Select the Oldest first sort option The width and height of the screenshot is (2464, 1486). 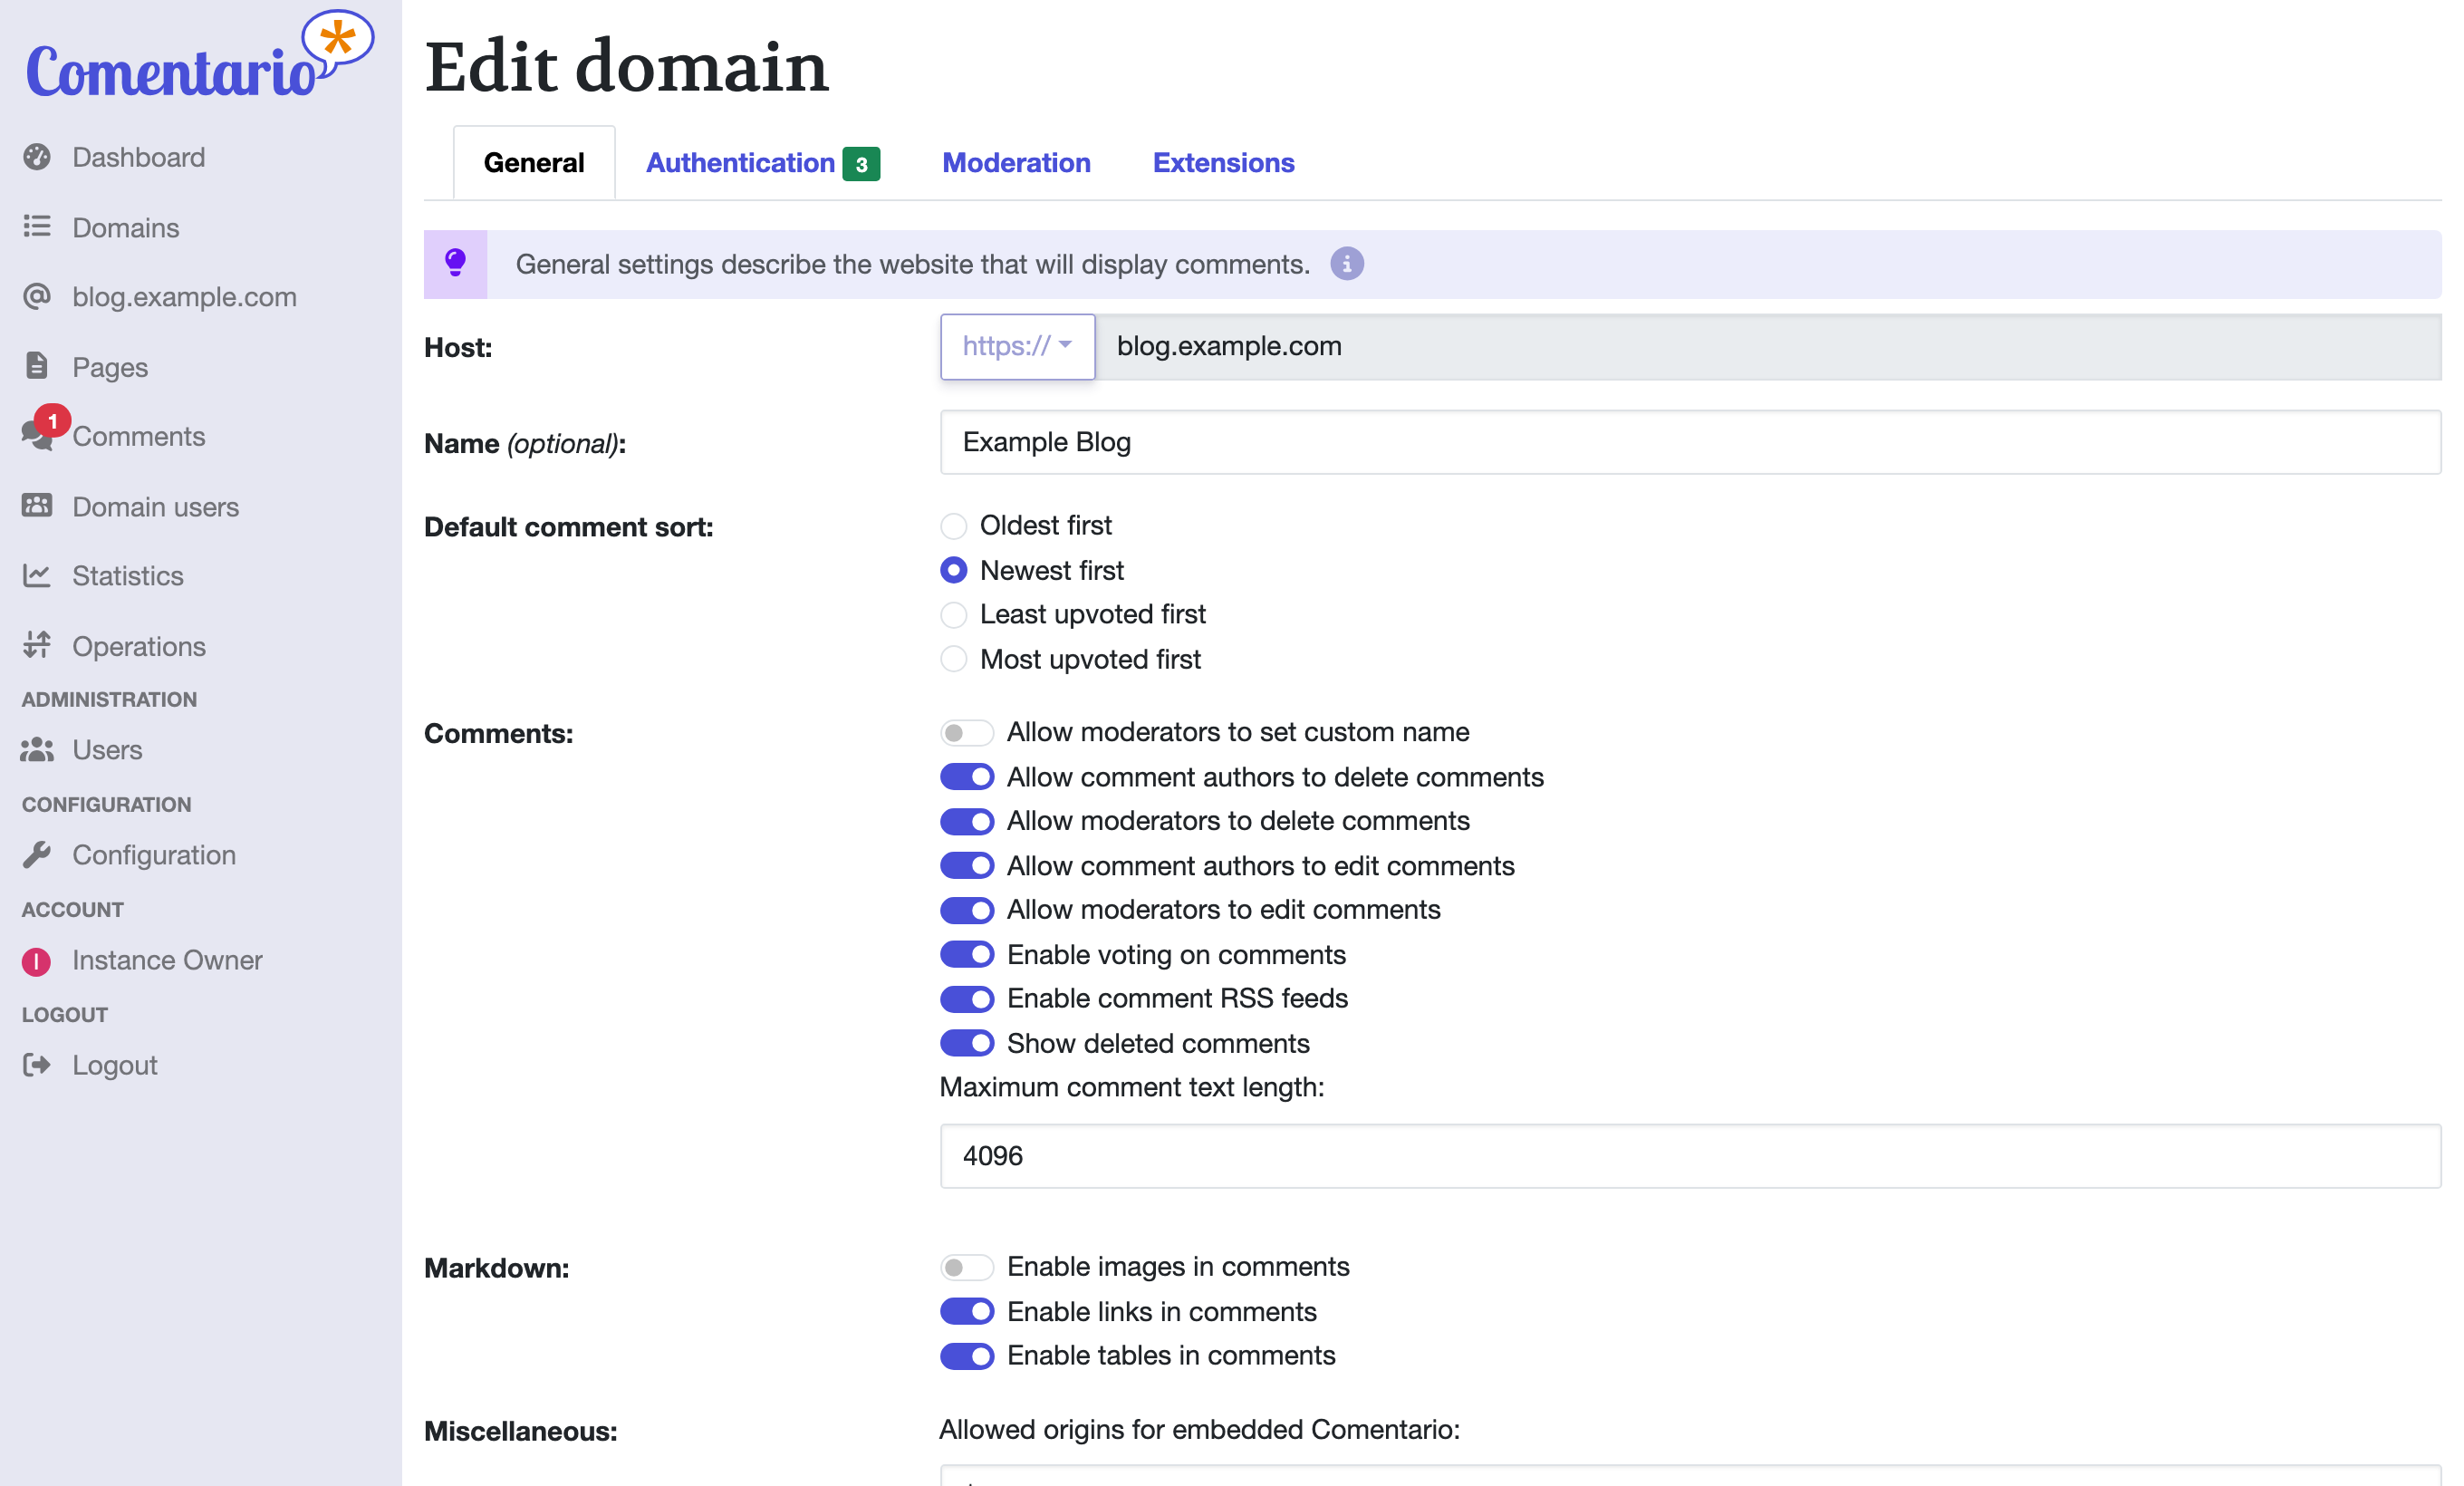[x=954, y=526]
